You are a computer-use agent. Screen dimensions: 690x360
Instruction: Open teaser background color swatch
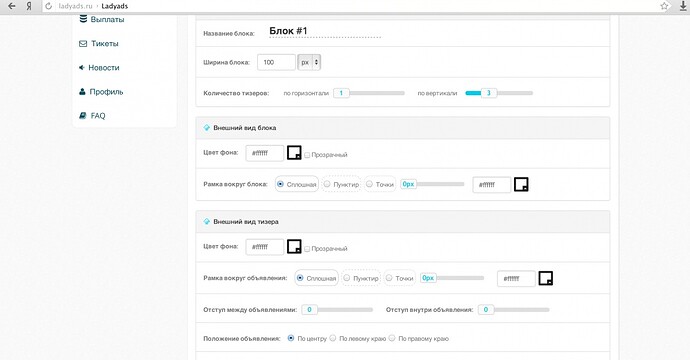(294, 246)
